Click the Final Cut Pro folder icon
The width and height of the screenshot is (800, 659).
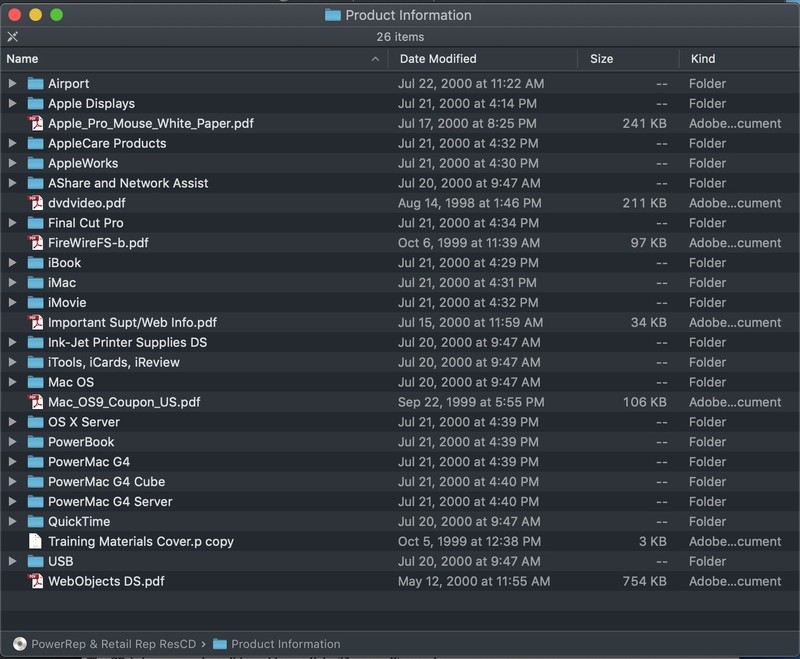35,222
